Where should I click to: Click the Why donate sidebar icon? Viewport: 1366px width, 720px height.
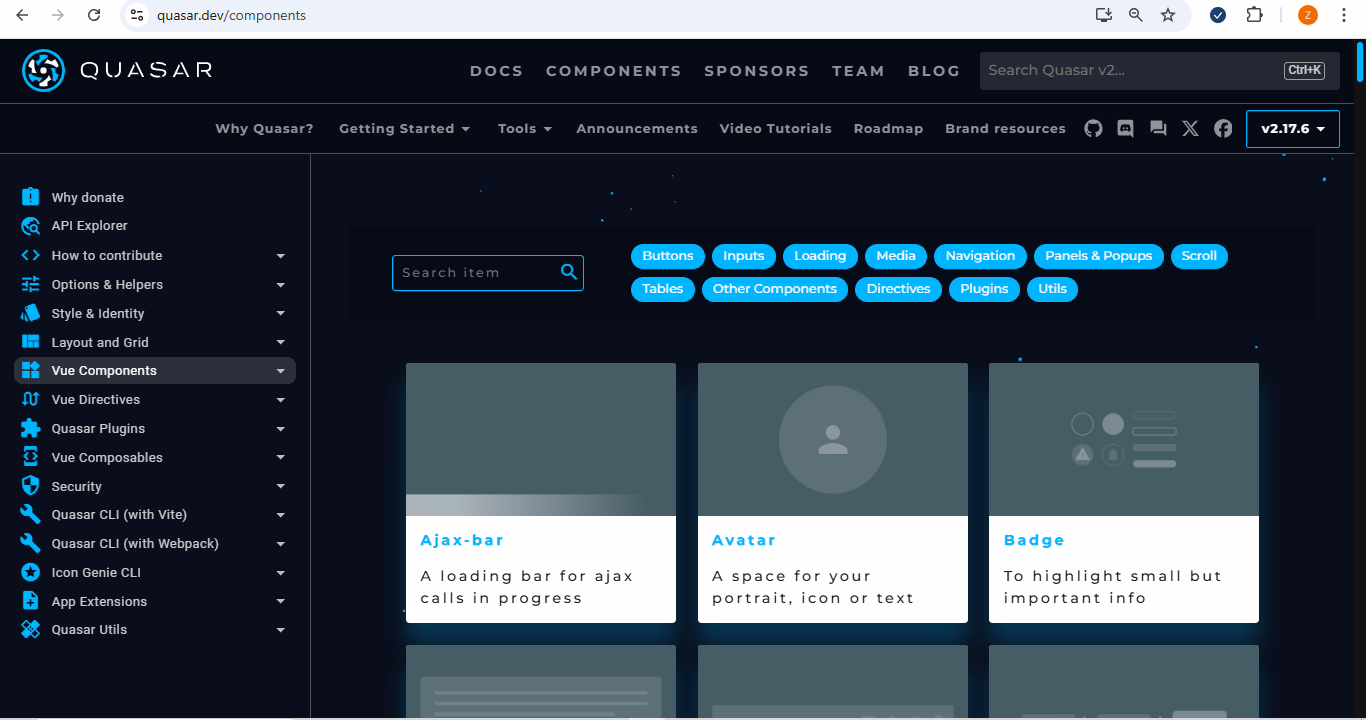(31, 197)
